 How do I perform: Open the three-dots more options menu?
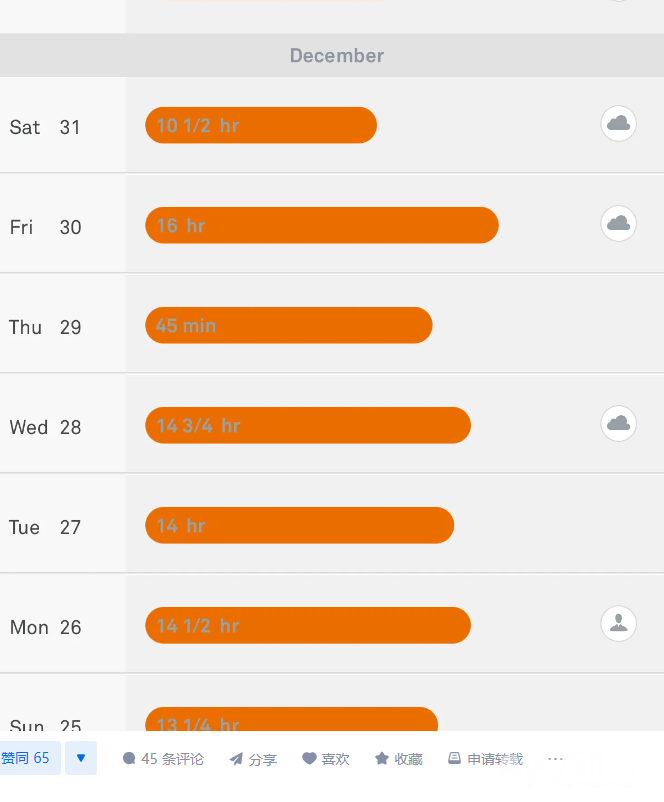pos(556,759)
